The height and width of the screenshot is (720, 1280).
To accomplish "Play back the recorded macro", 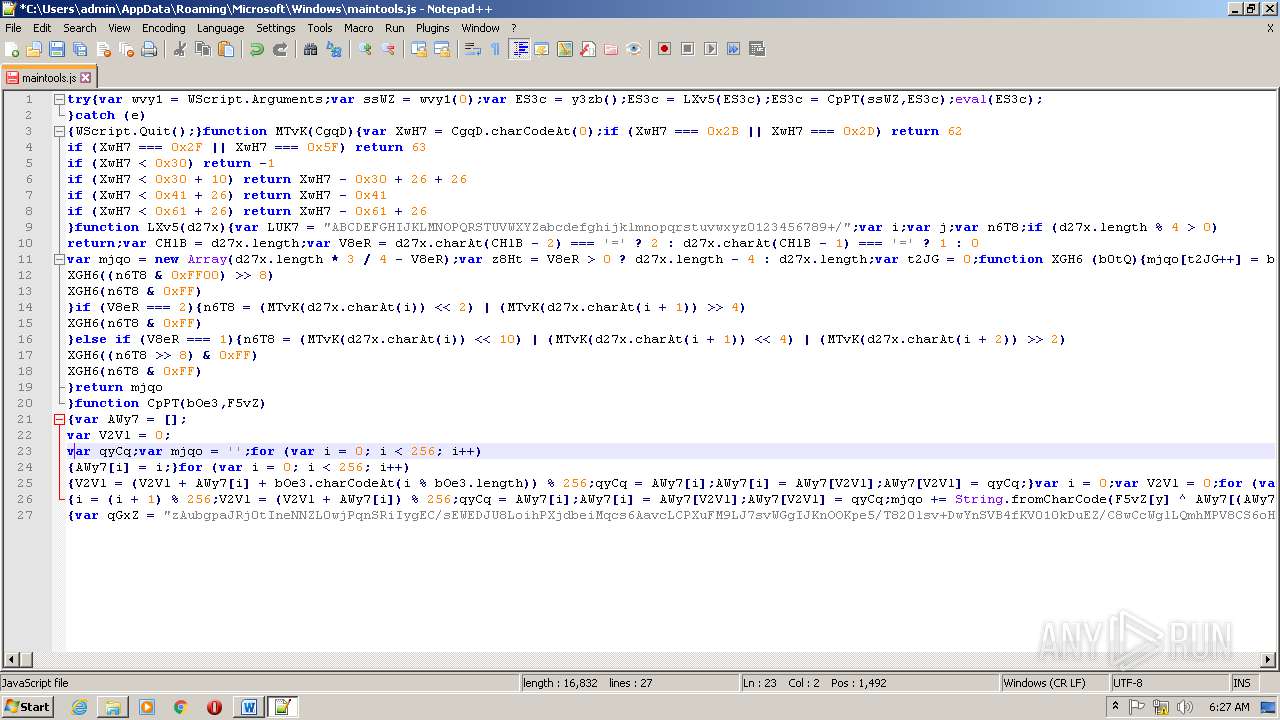I will point(710,49).
